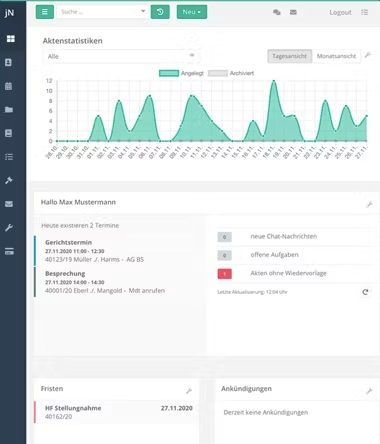
Task: Open the contacts address book sidebar icon
Action: [9, 62]
